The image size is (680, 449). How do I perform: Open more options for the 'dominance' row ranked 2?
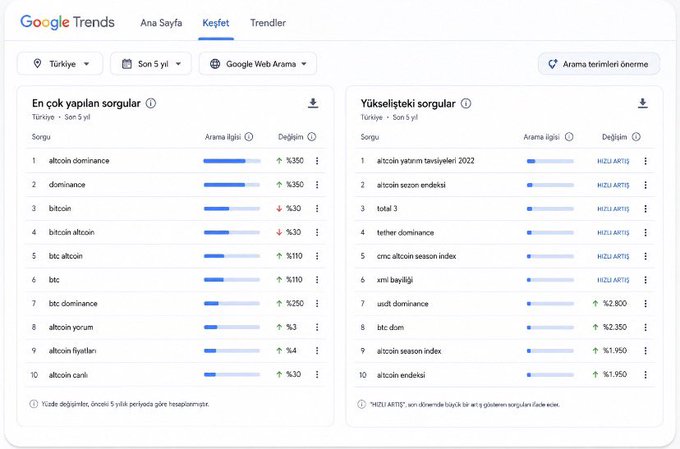pyautogui.click(x=317, y=185)
